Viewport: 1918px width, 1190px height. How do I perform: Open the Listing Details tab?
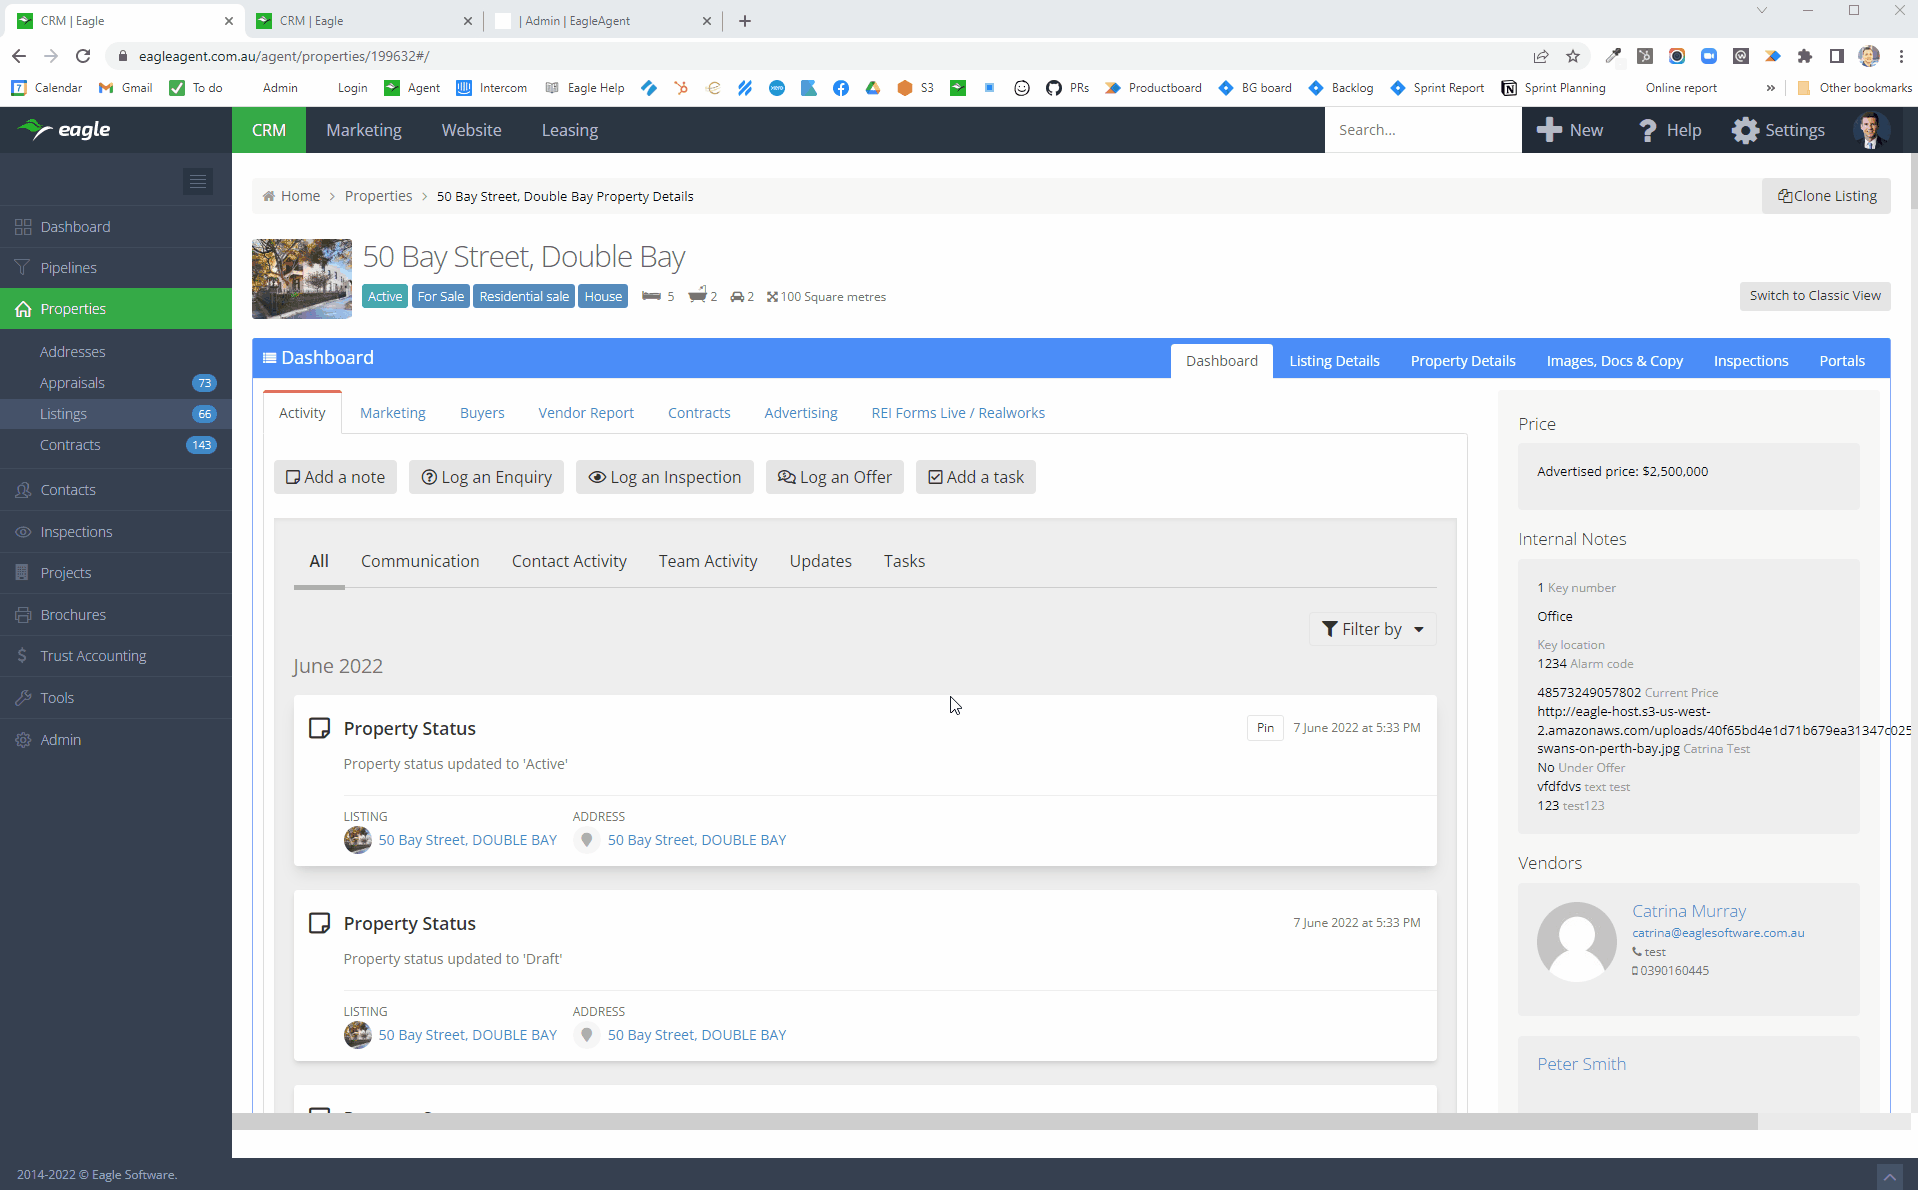(x=1334, y=361)
